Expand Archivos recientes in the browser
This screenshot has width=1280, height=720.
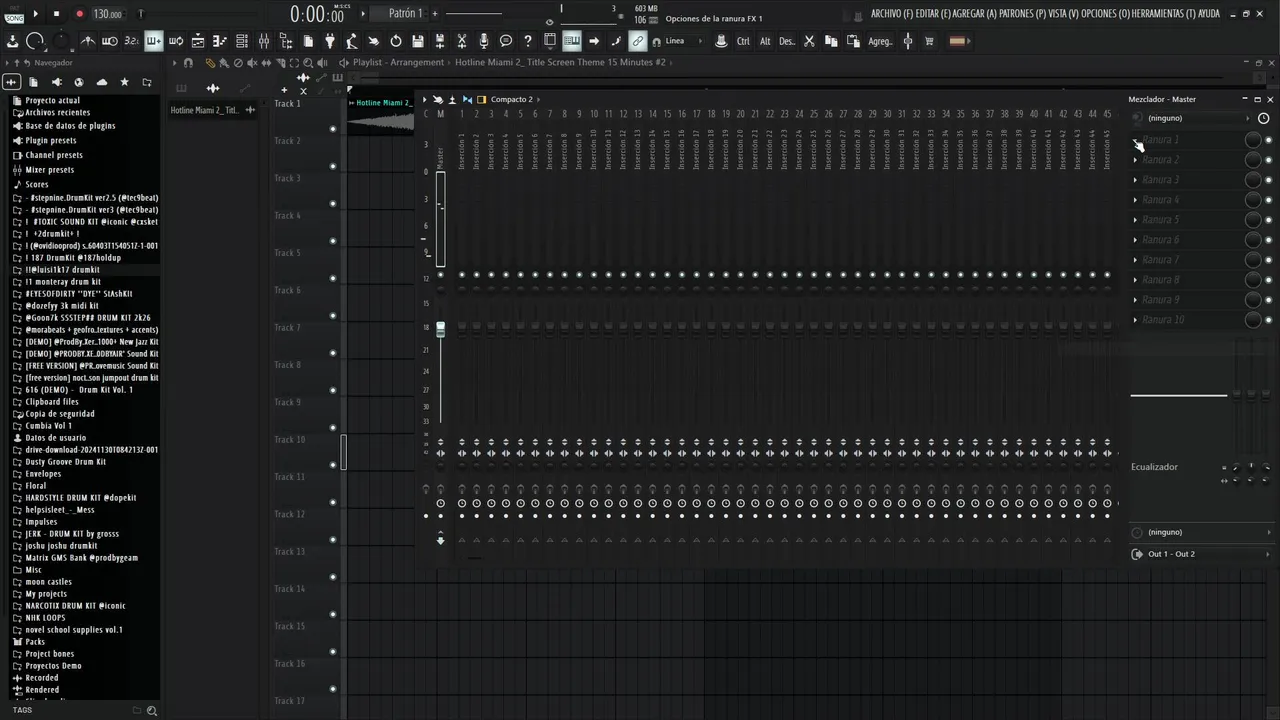(x=57, y=113)
